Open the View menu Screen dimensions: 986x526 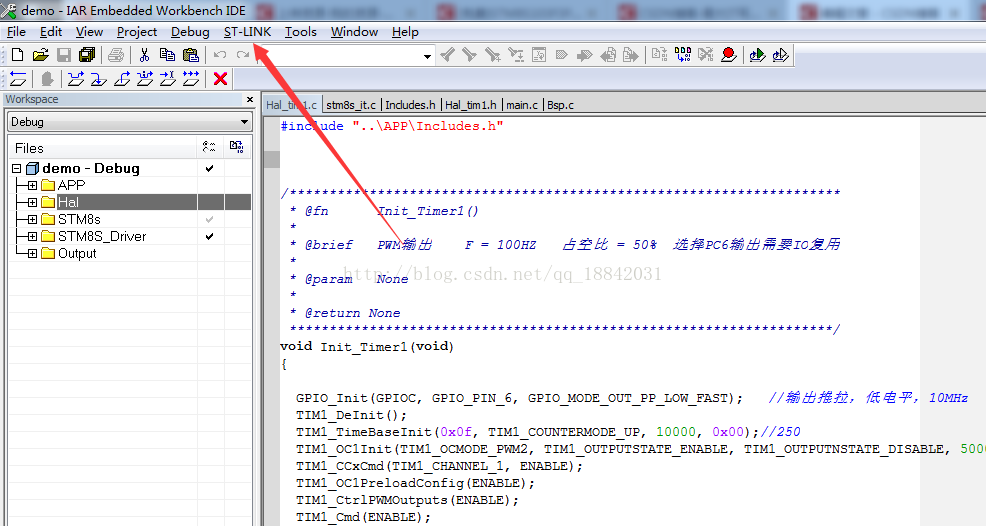(x=89, y=31)
